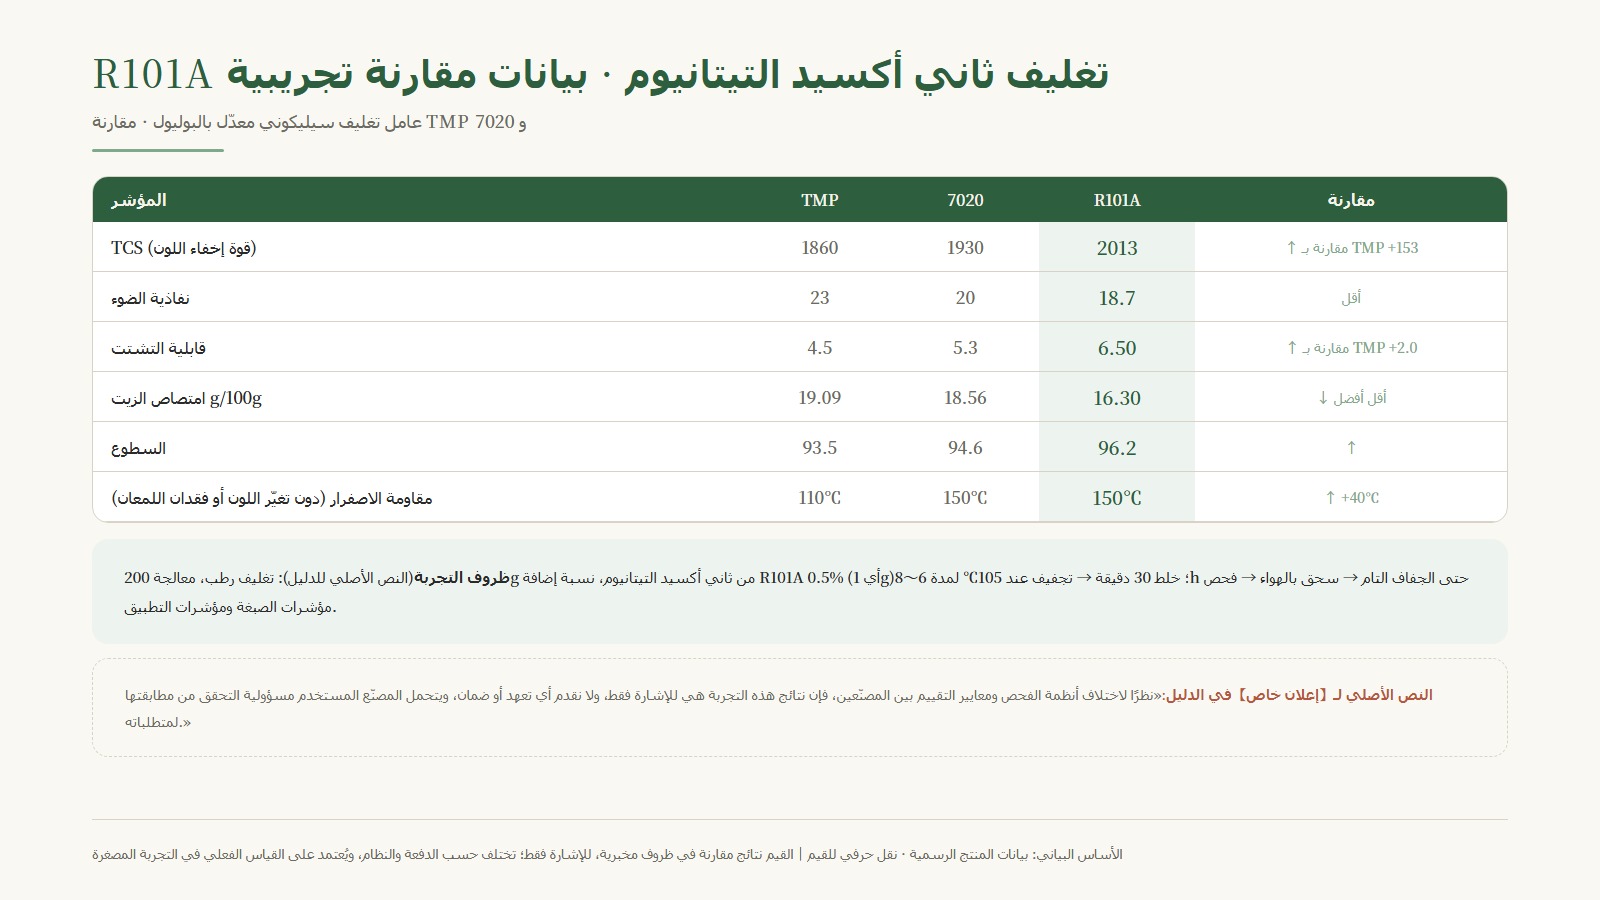
Task: Click the 7020 column header
Action: click(965, 200)
